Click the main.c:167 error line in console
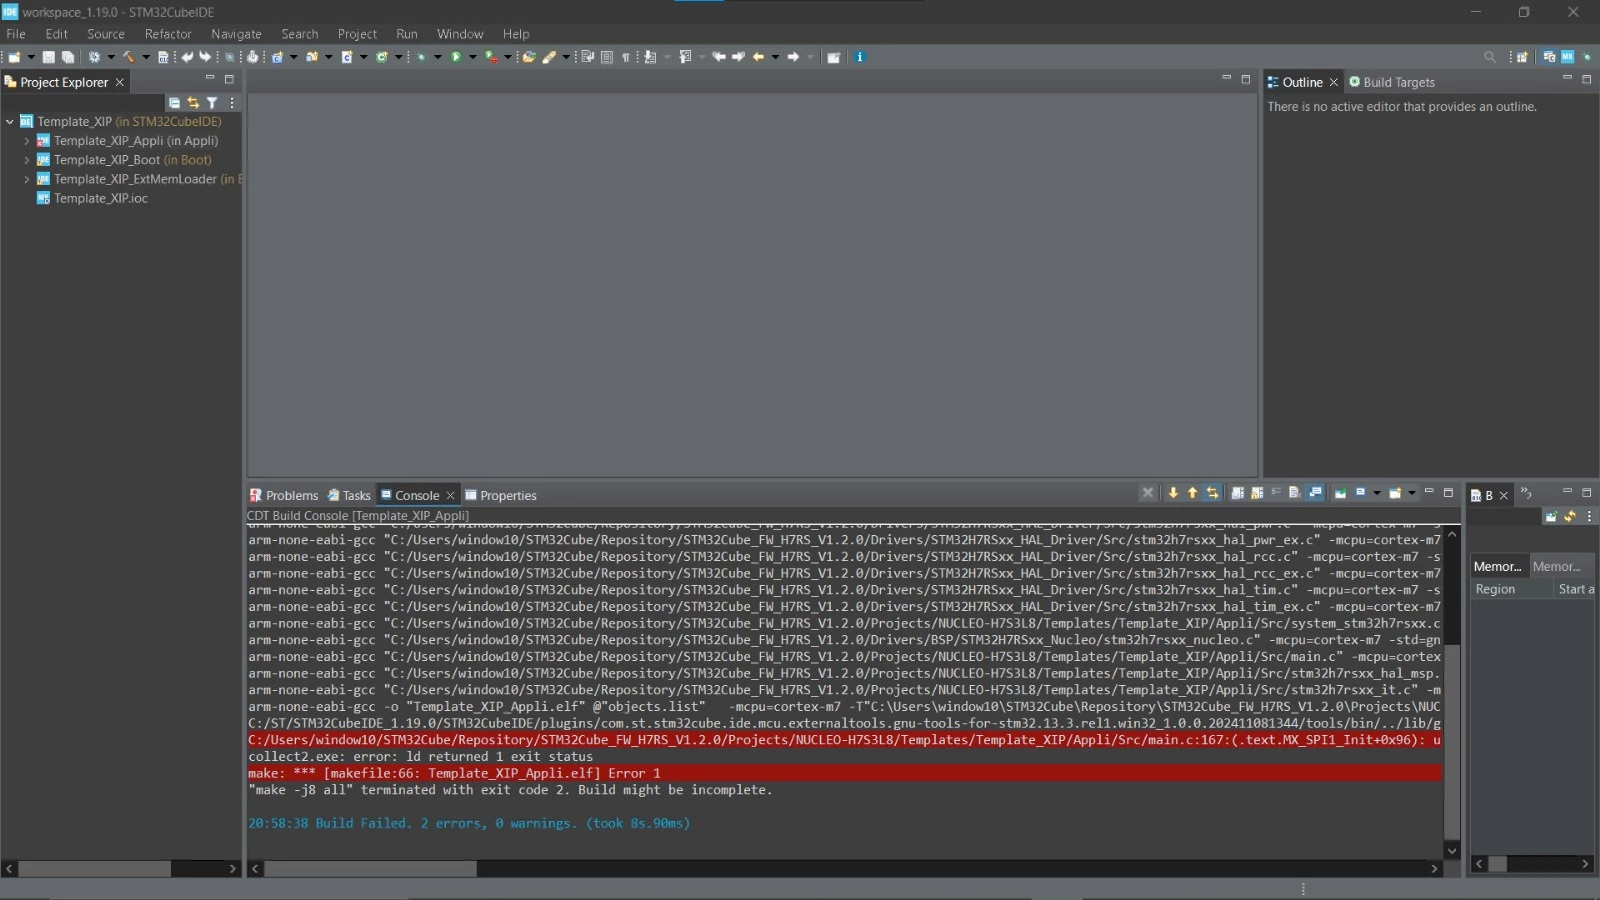 (845, 740)
